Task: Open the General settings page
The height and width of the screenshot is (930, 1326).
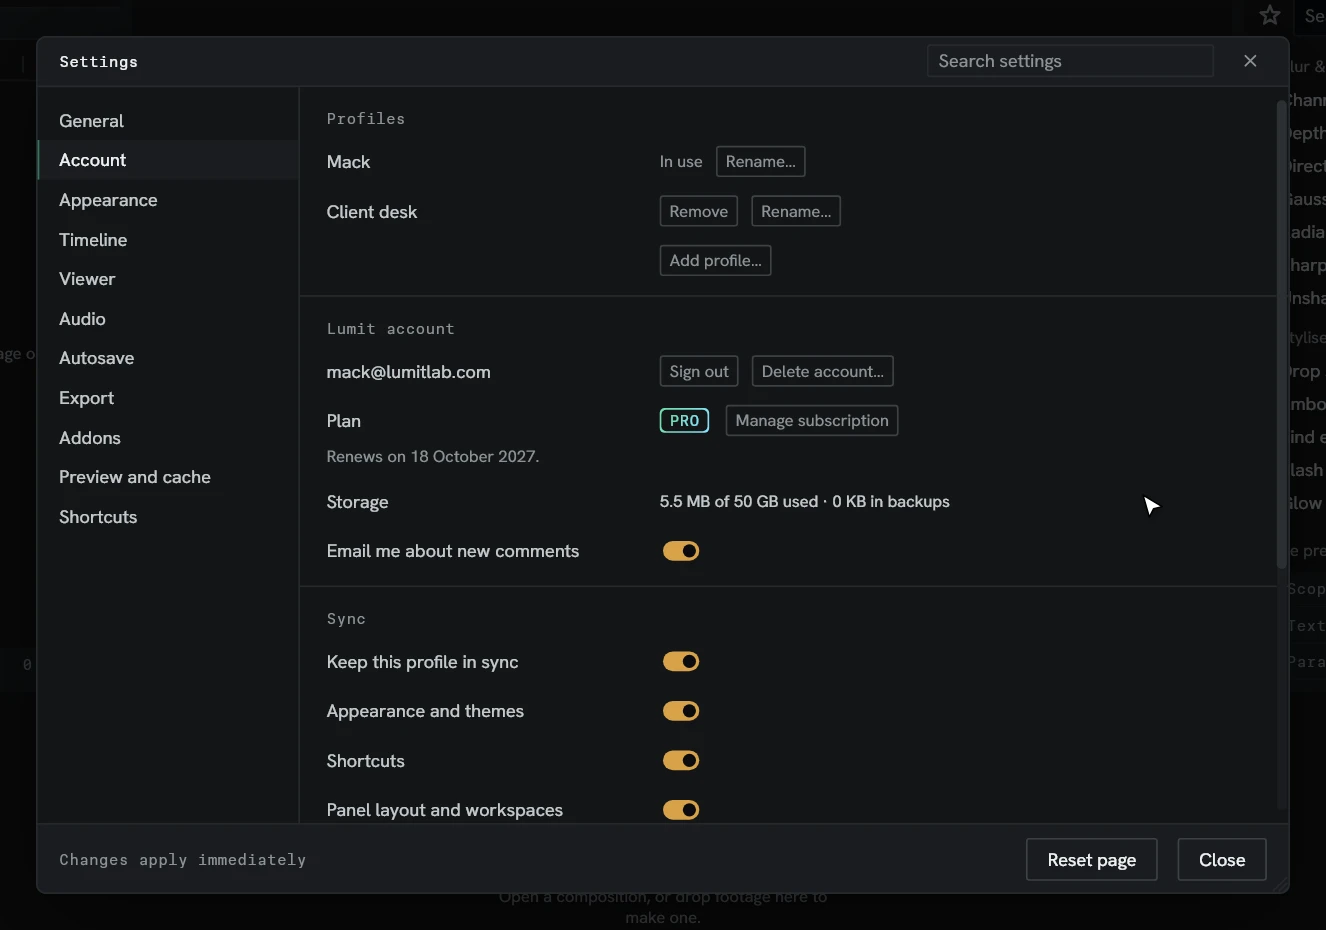Action: (x=168, y=121)
